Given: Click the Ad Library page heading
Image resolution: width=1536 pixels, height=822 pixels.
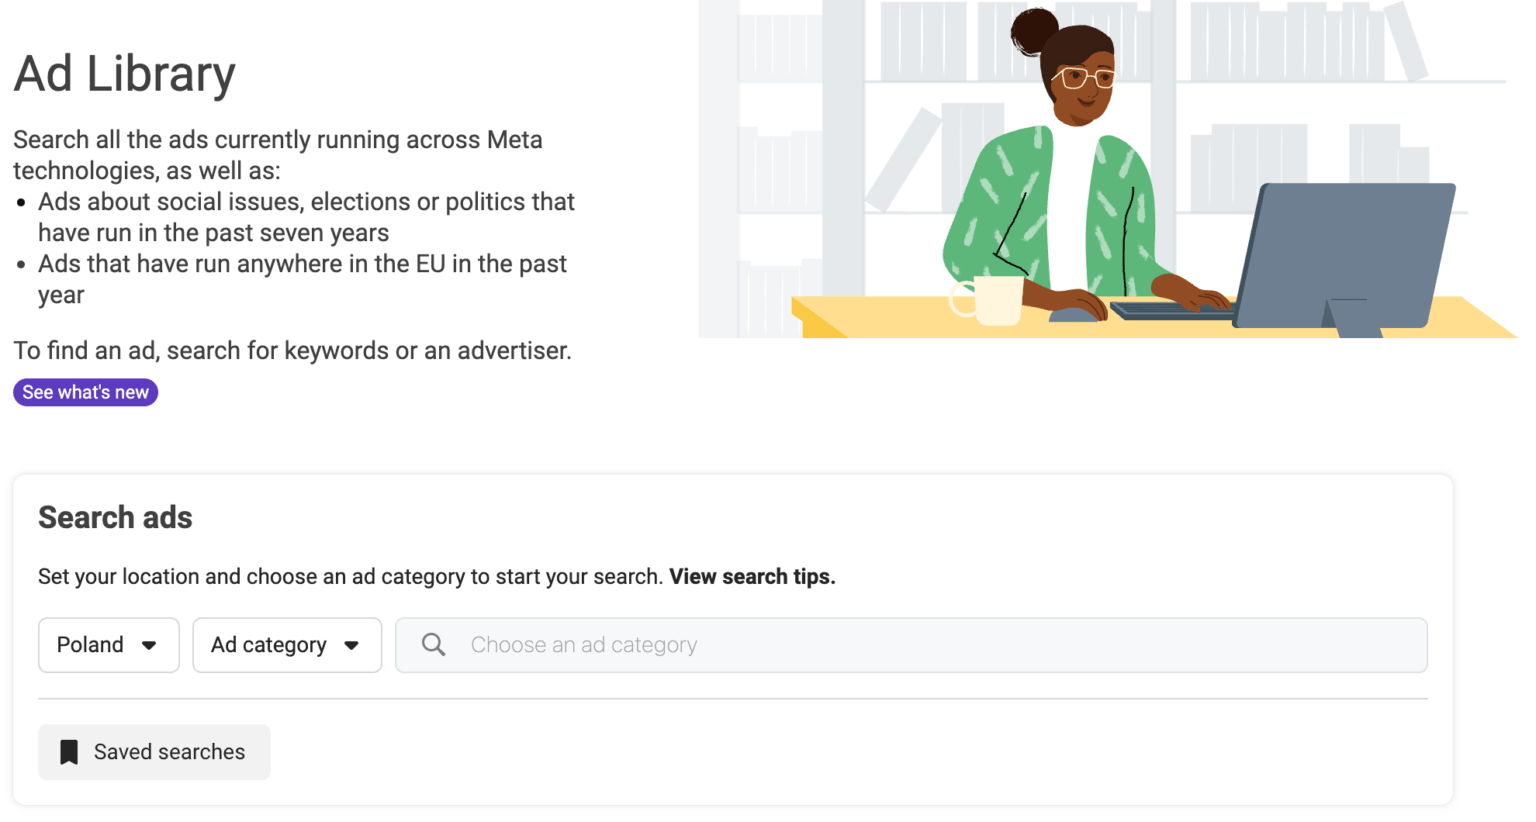Looking at the screenshot, I should tap(125, 74).
